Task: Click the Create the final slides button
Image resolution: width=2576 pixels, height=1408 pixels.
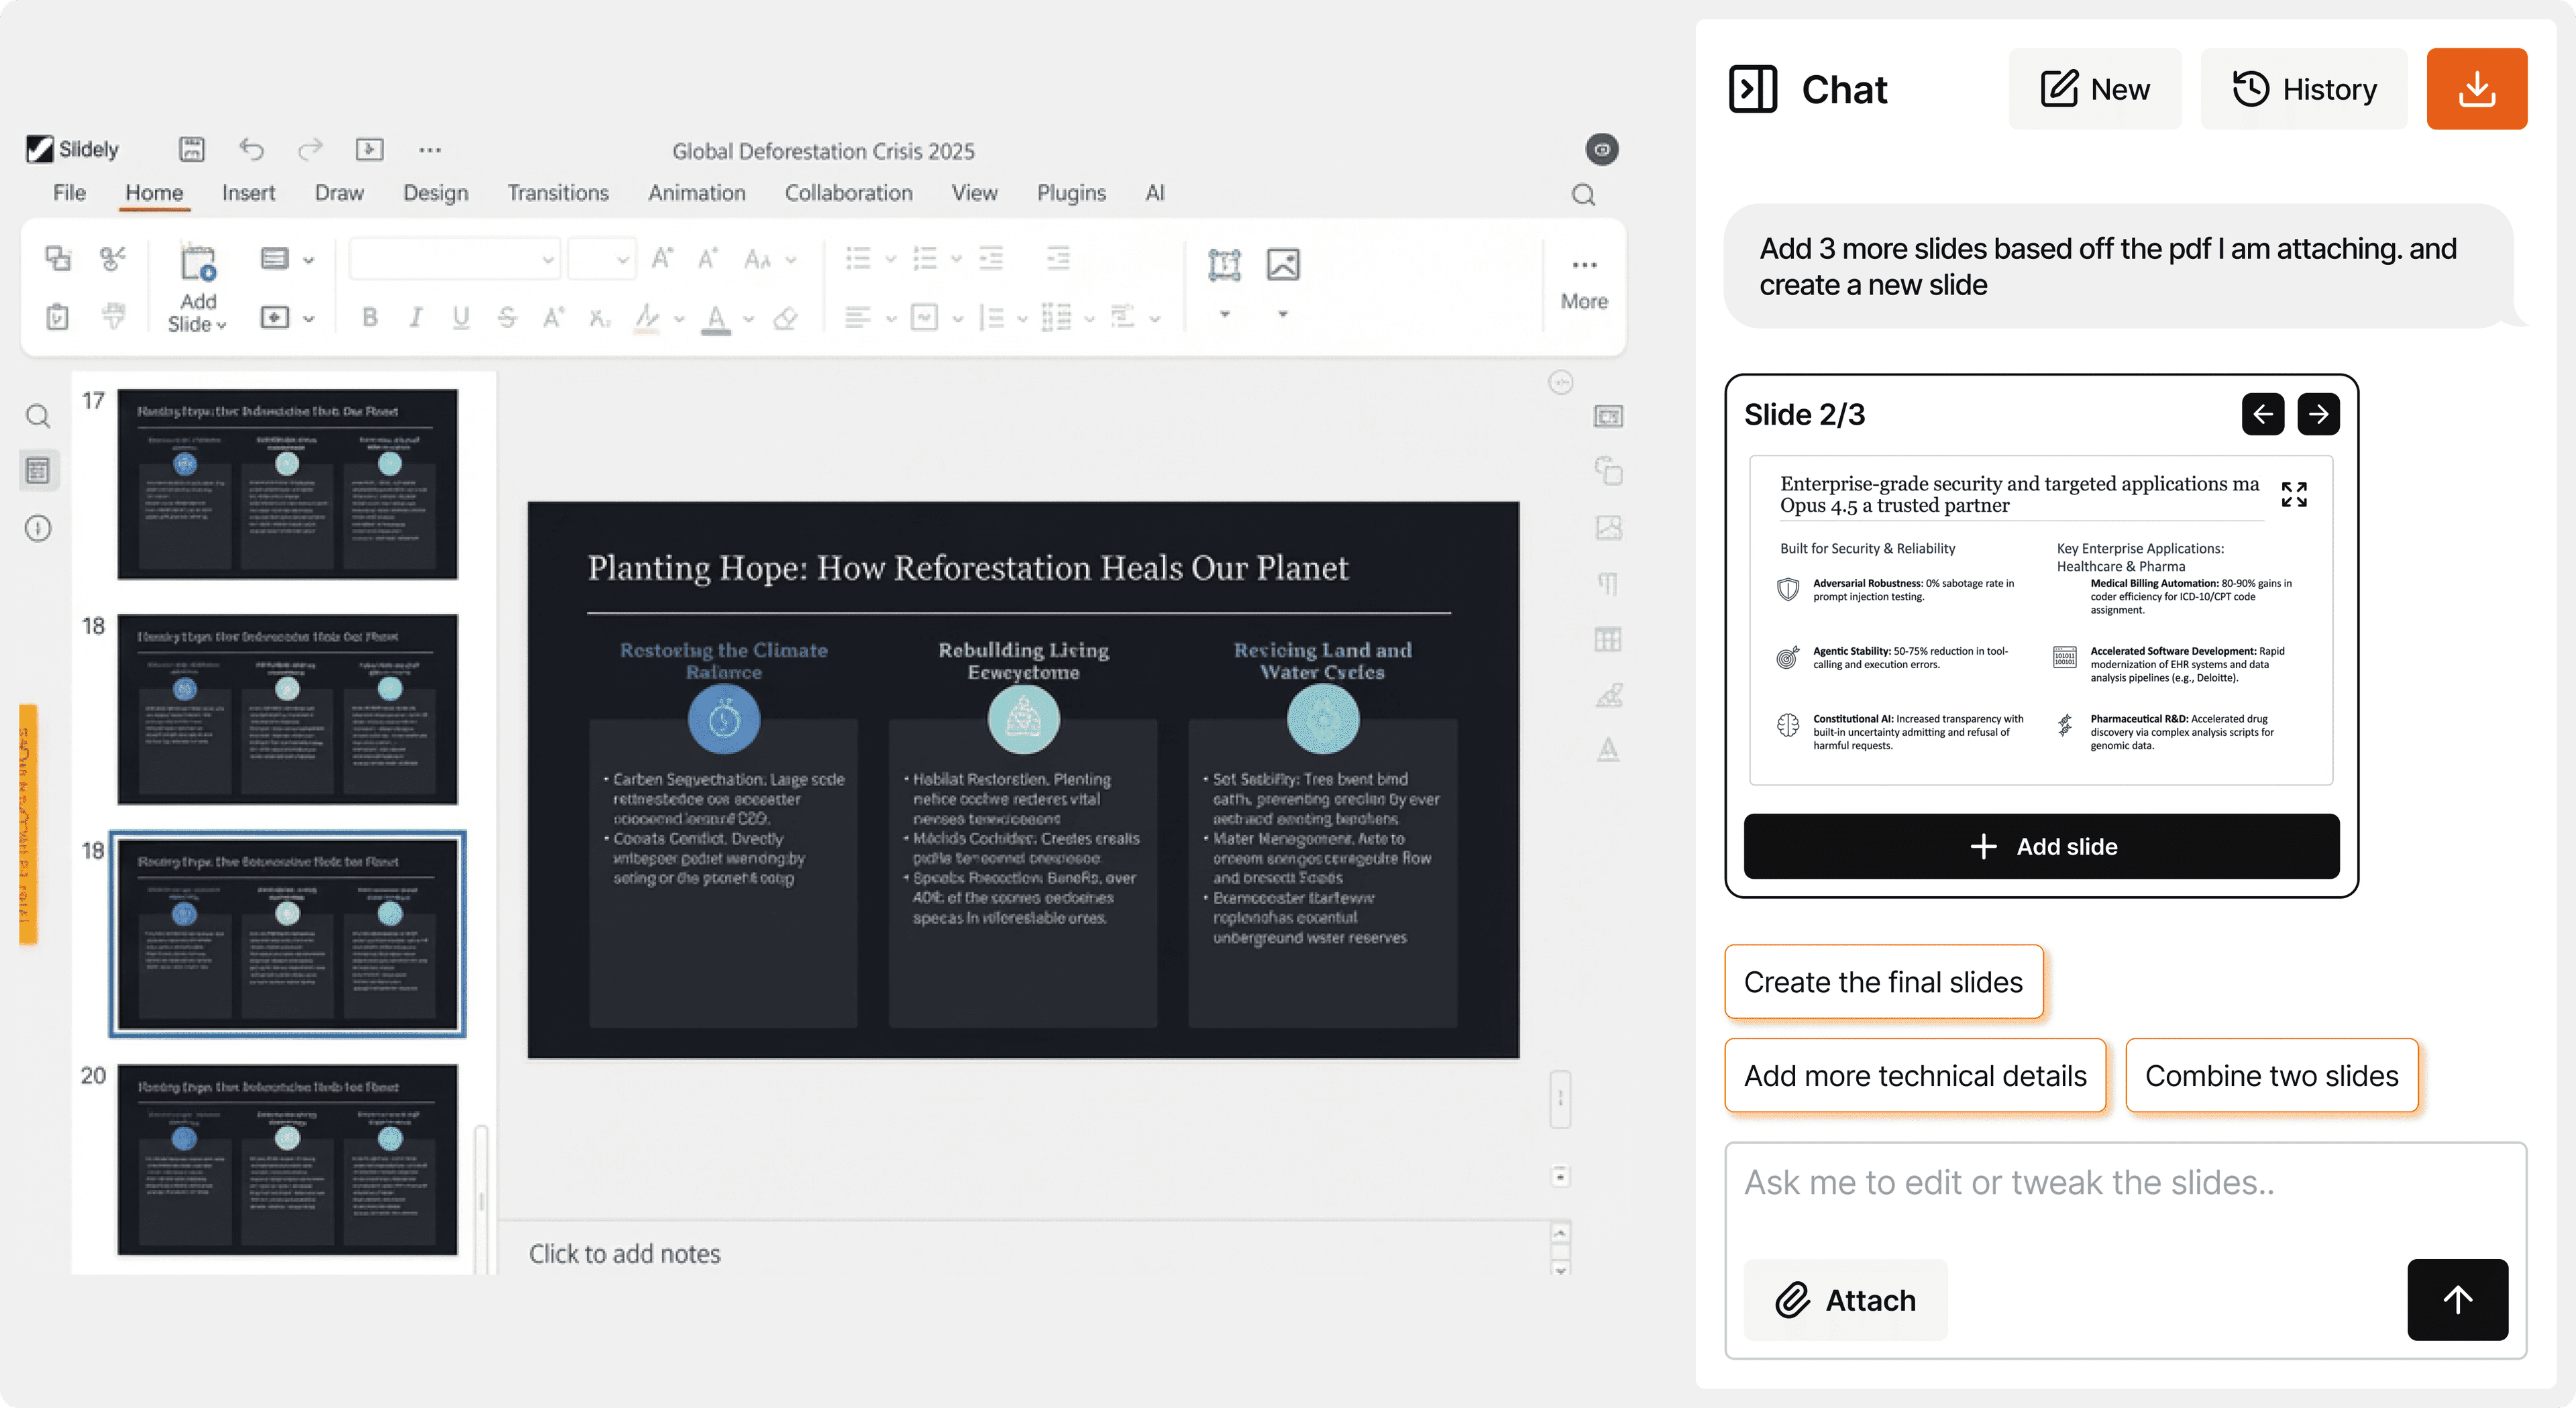Action: pyautogui.click(x=1884, y=981)
